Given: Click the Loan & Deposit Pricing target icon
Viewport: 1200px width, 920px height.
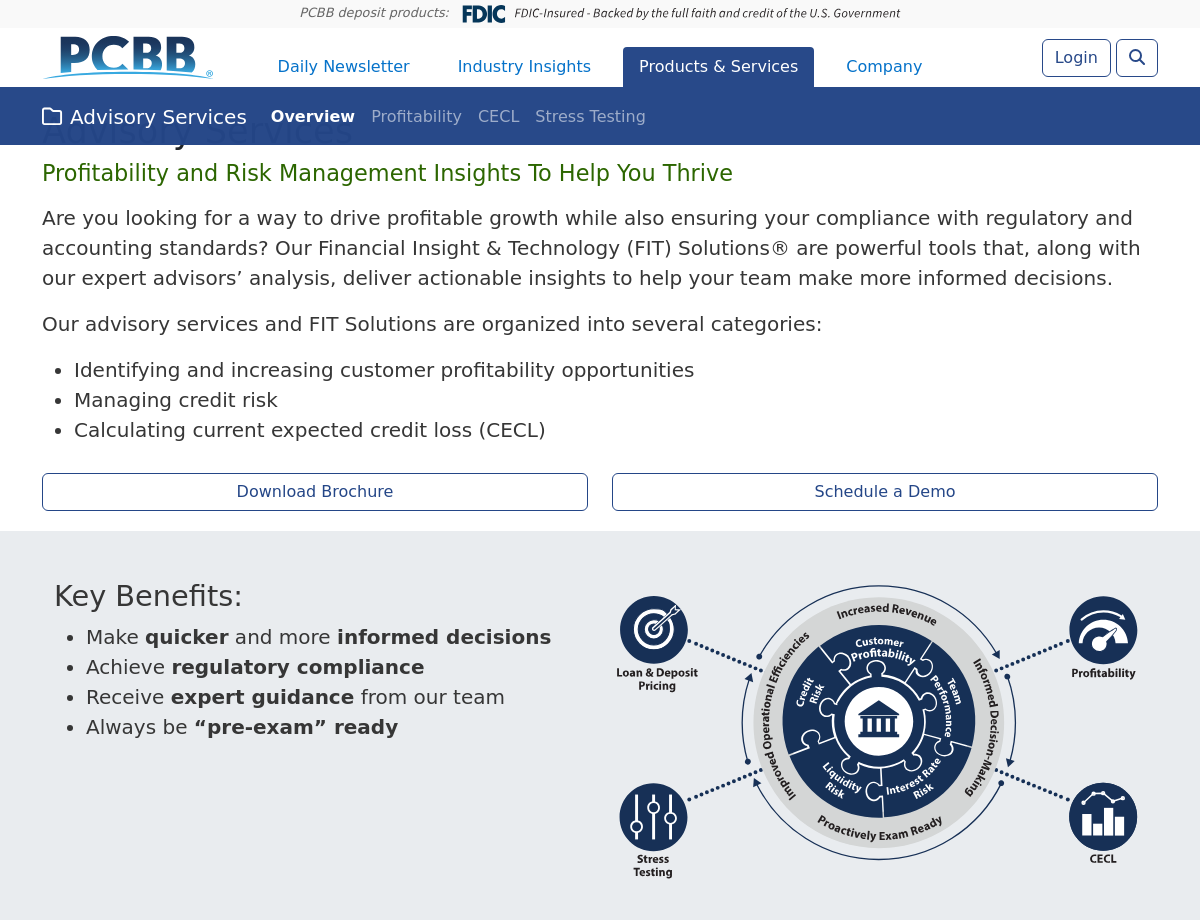Looking at the screenshot, I should coord(653,630).
